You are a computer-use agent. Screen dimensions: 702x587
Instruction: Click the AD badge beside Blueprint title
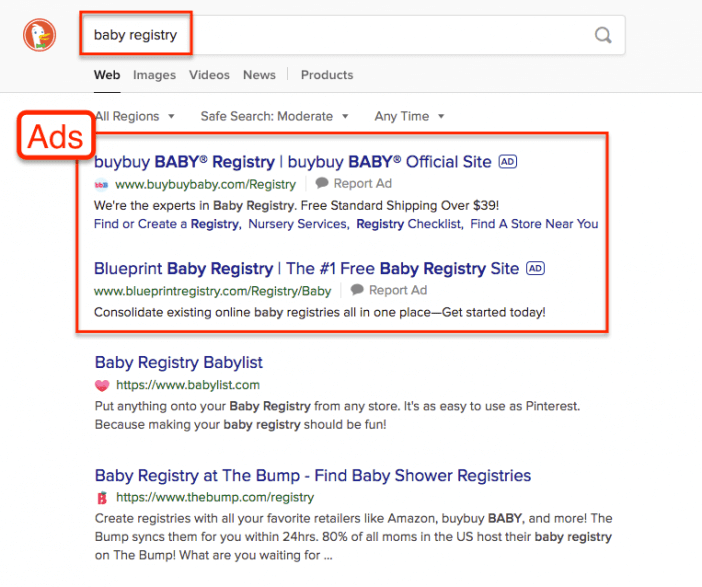coord(535,268)
